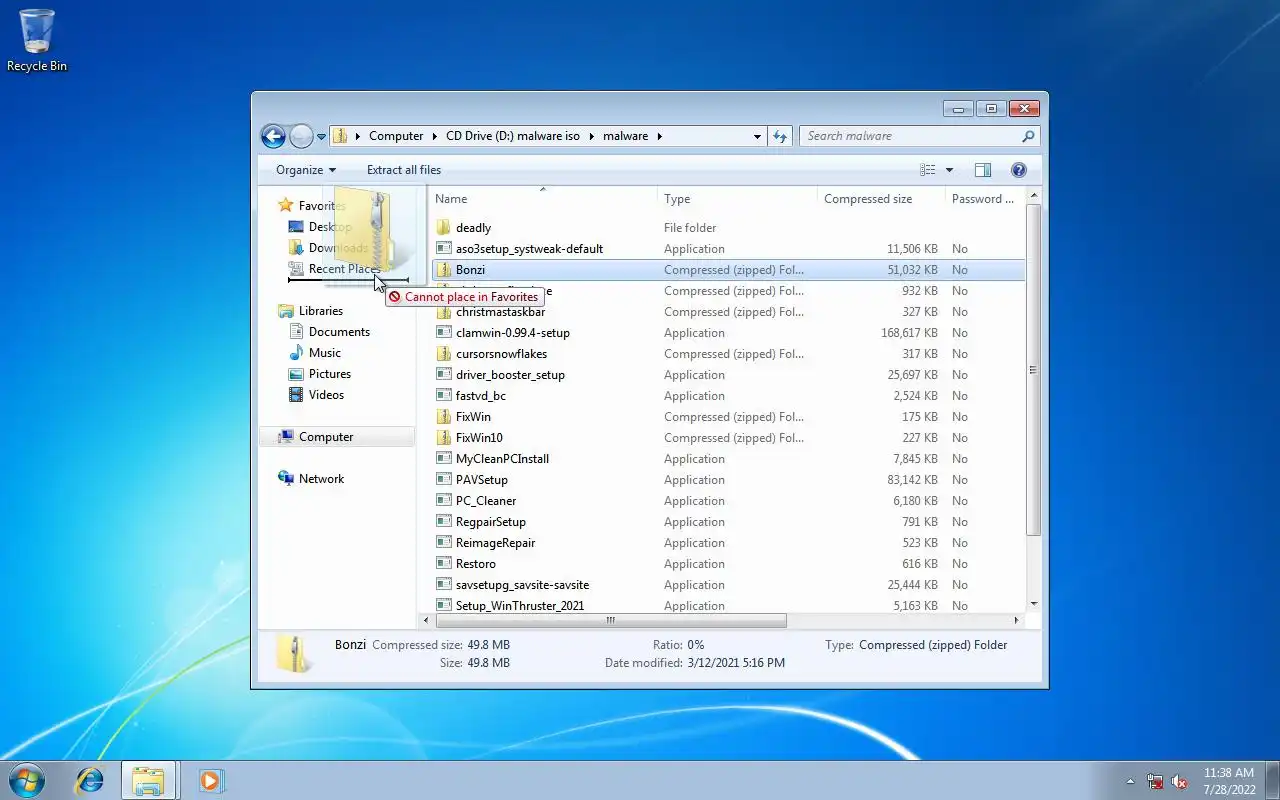The height and width of the screenshot is (800, 1280).
Task: Select Setup_WinThruster_2021 file name
Action: pyautogui.click(x=519, y=606)
